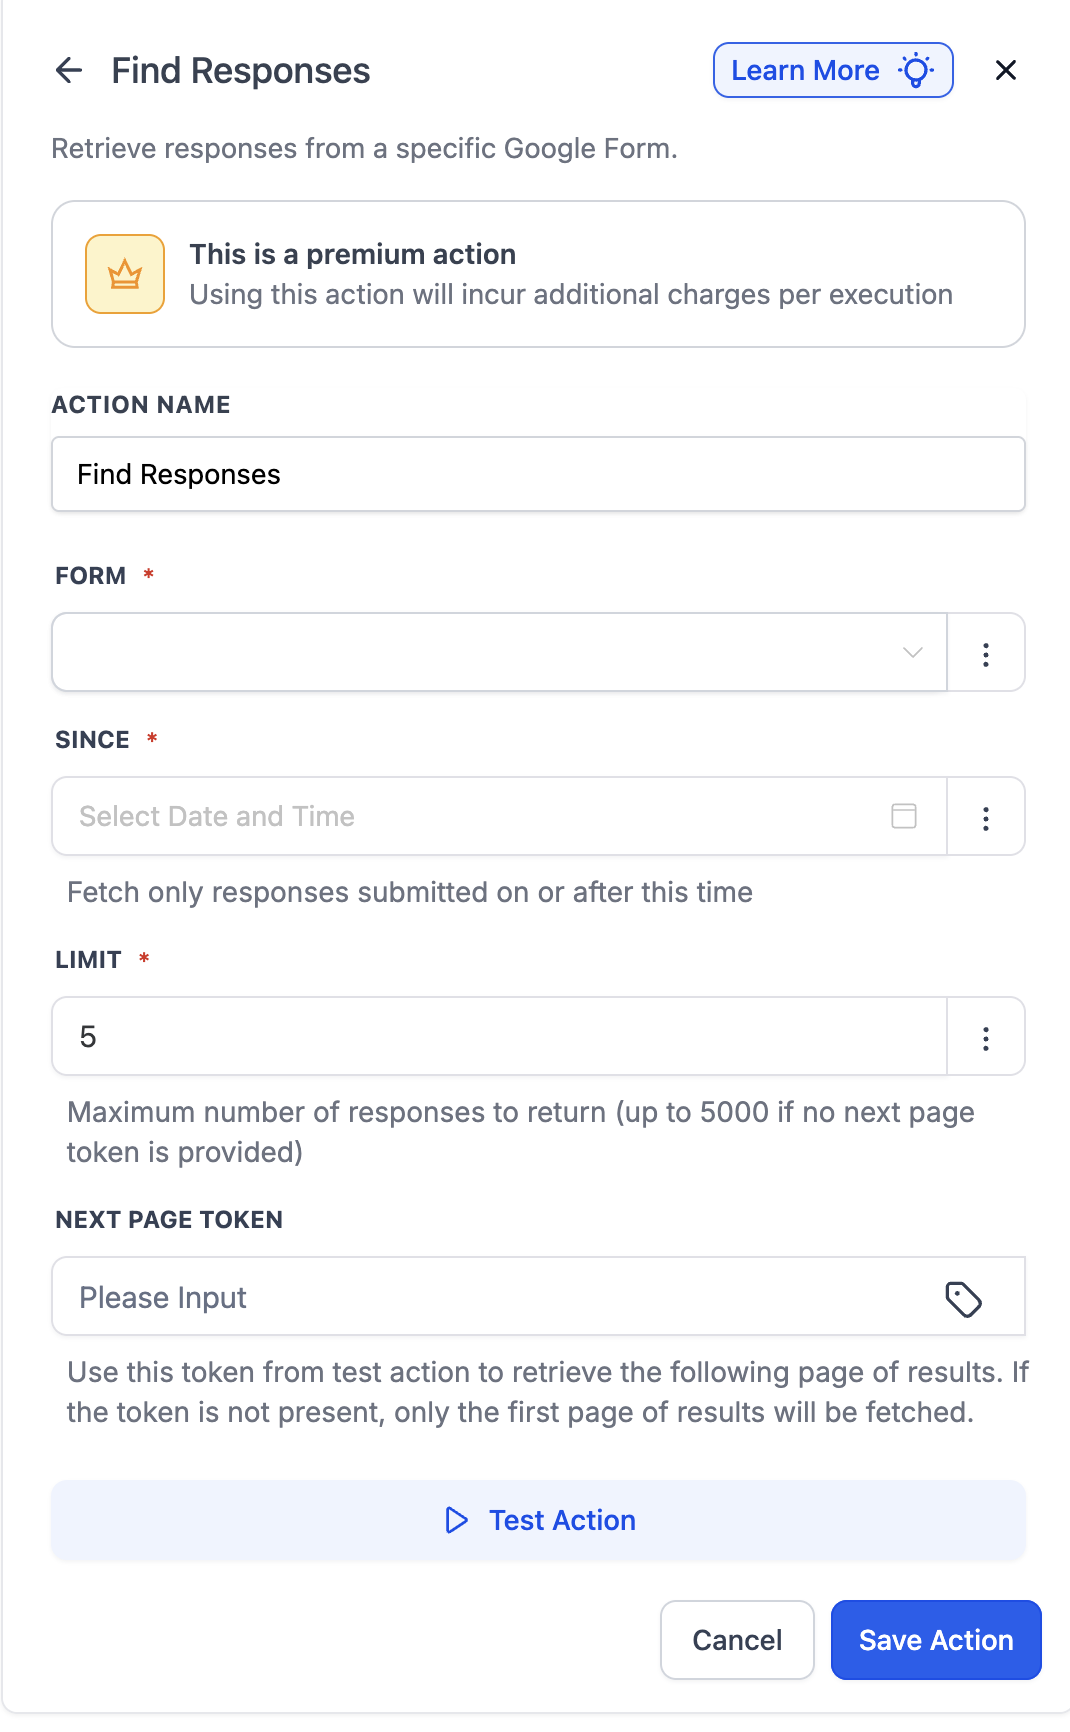The height and width of the screenshot is (1732, 1070).
Task: Click the calendar icon in Since field
Action: (x=904, y=816)
